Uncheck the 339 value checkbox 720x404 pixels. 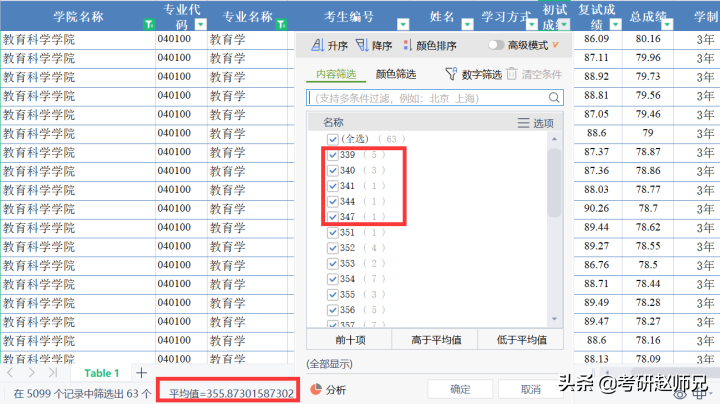pos(333,155)
